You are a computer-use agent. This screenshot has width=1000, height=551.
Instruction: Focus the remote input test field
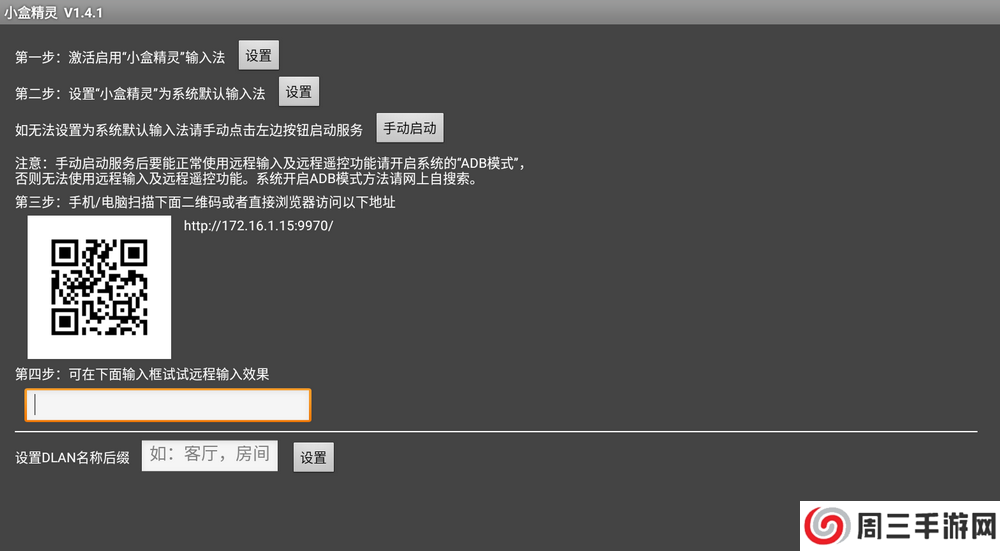point(168,405)
